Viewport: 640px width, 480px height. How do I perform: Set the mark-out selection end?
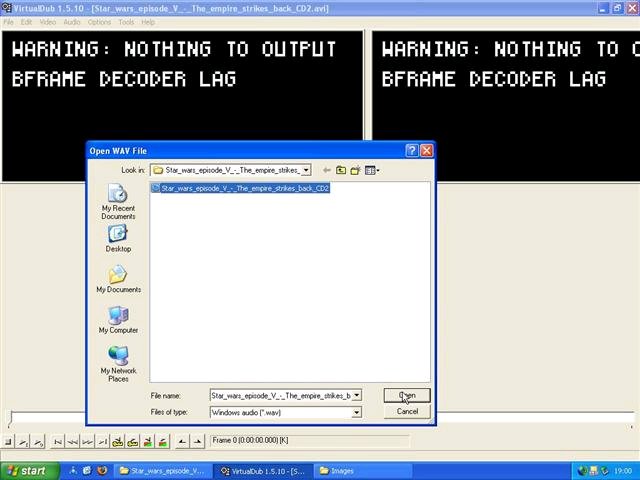(x=198, y=442)
